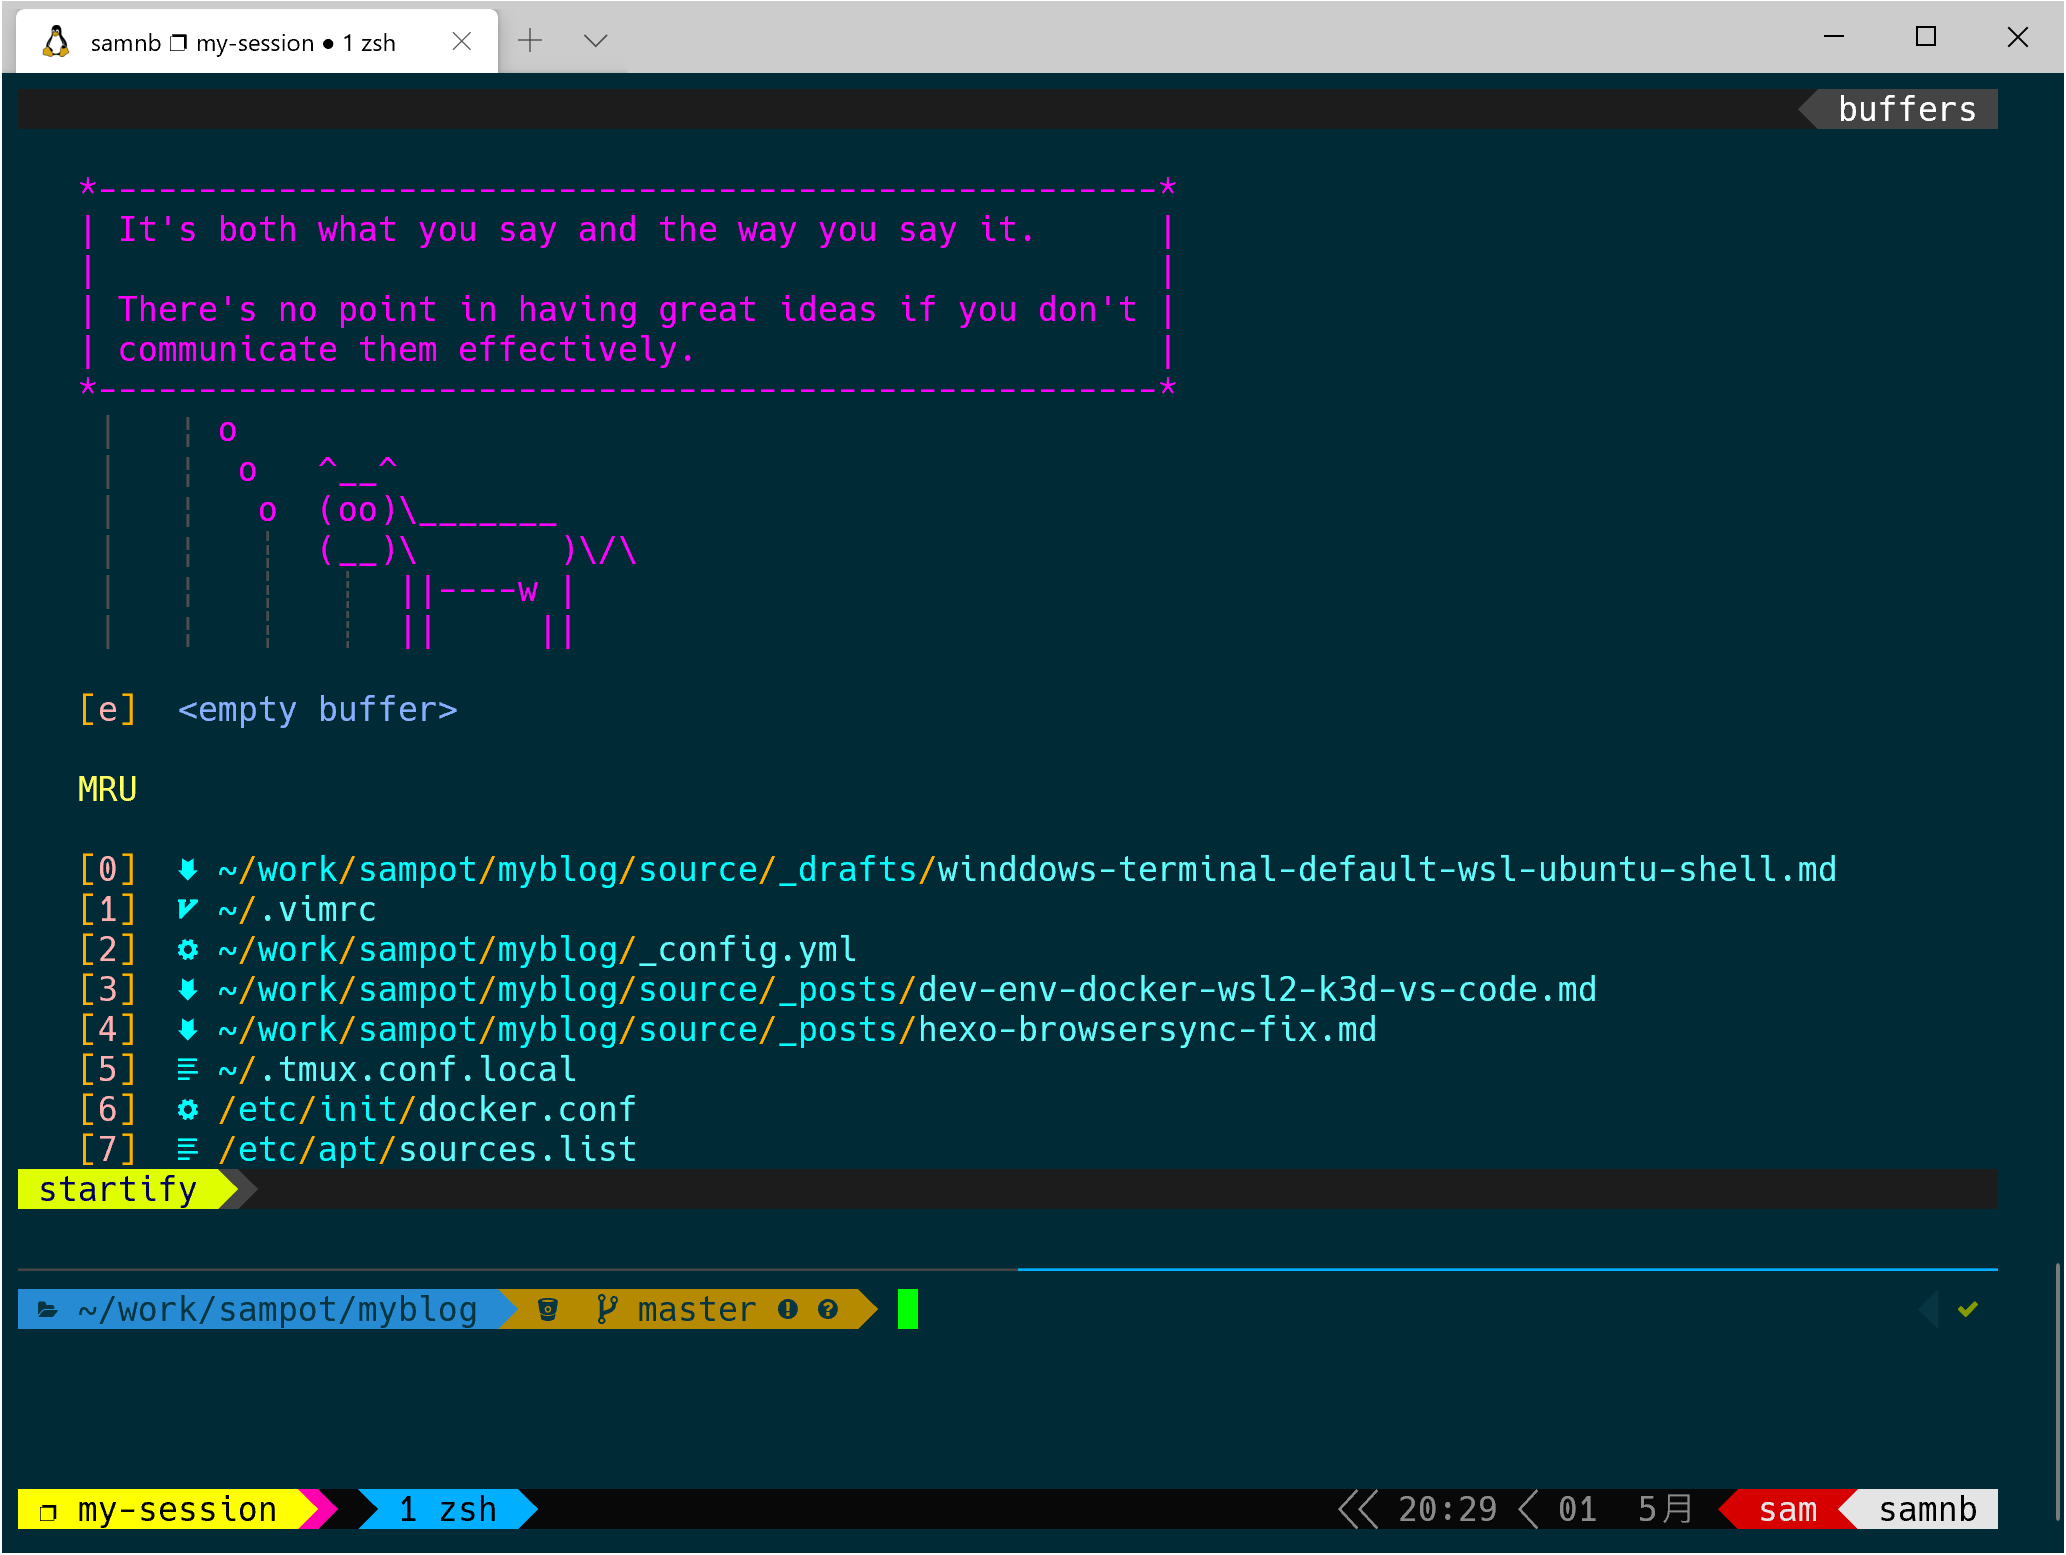Open a new terminal tab with plus
2066x1555 pixels.
(530, 41)
